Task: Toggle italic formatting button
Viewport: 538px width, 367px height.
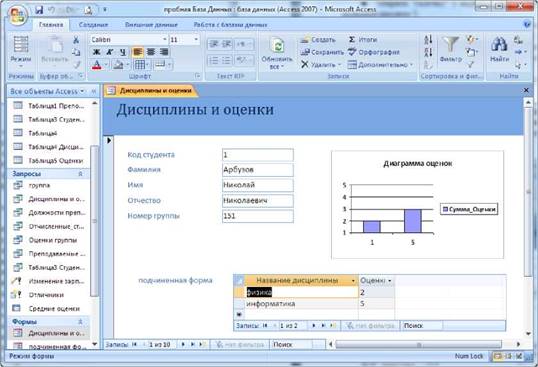Action: point(110,52)
